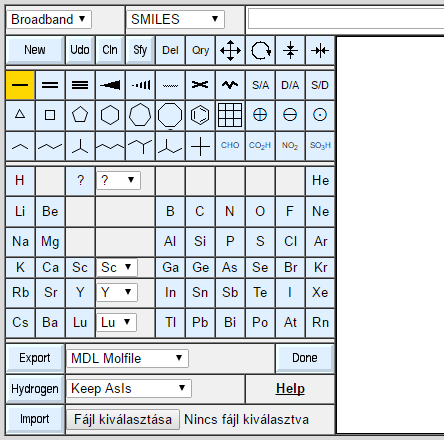The image size is (444, 440).
Task: Click the Cln clean button
Action: pos(110,50)
